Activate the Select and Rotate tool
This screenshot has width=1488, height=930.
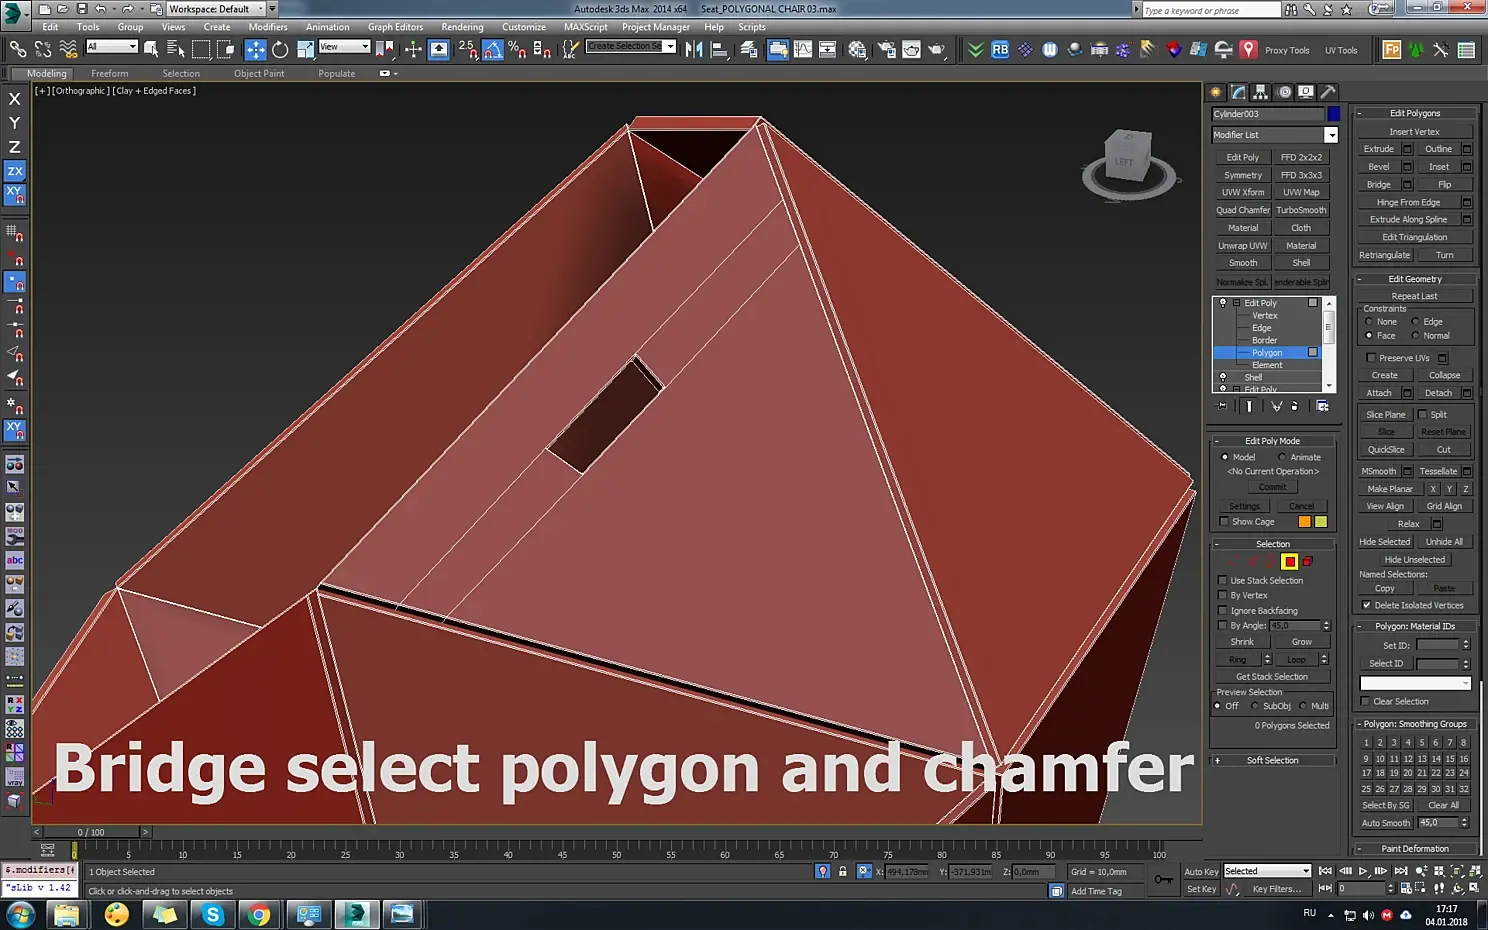[280, 49]
